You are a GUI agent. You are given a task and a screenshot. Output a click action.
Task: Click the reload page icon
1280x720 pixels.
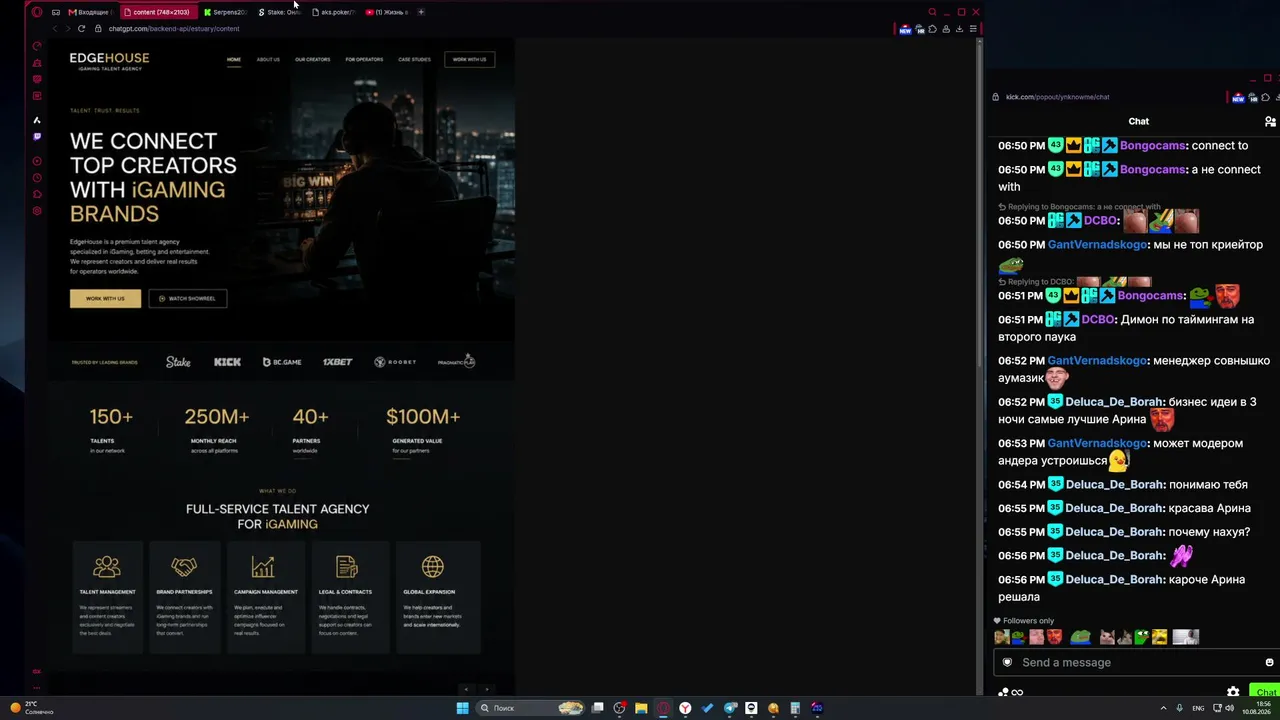[x=81, y=29]
